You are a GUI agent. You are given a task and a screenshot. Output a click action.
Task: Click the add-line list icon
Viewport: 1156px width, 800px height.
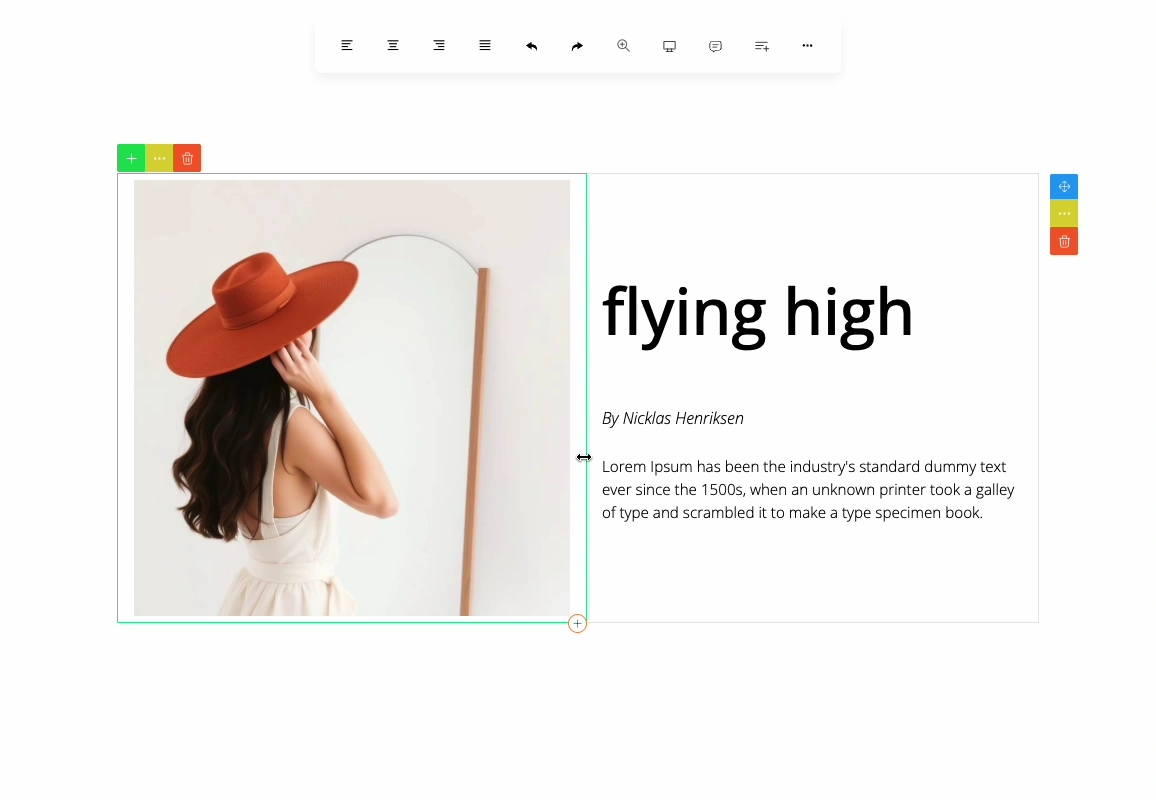(x=762, y=46)
